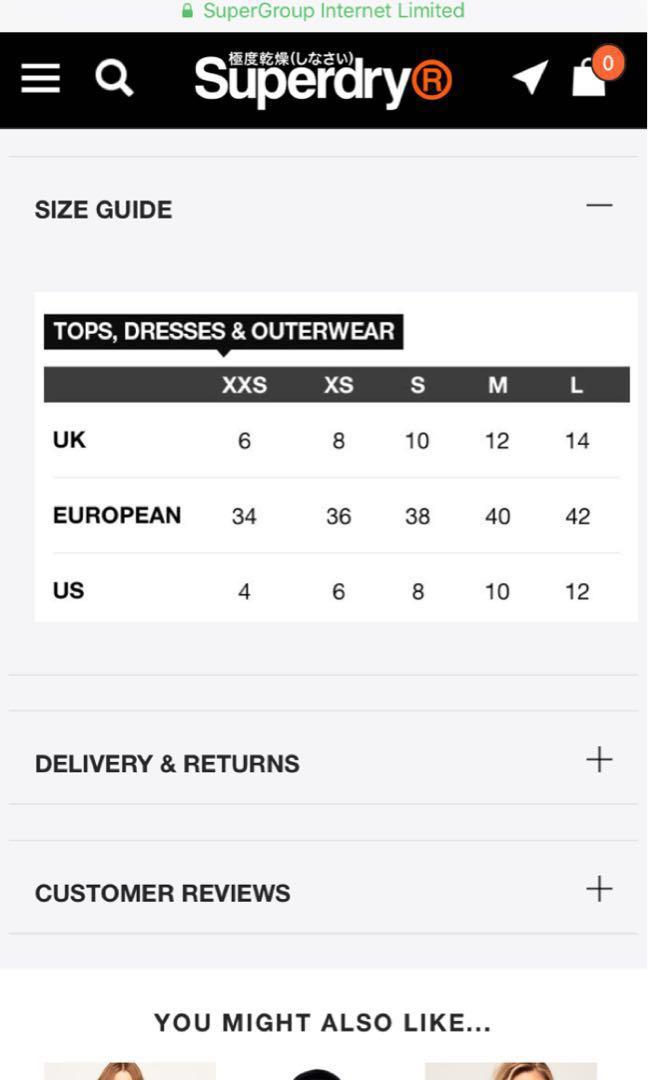Expand Customer Reviews plus icon
This screenshot has width=648, height=1080.
[599, 889]
